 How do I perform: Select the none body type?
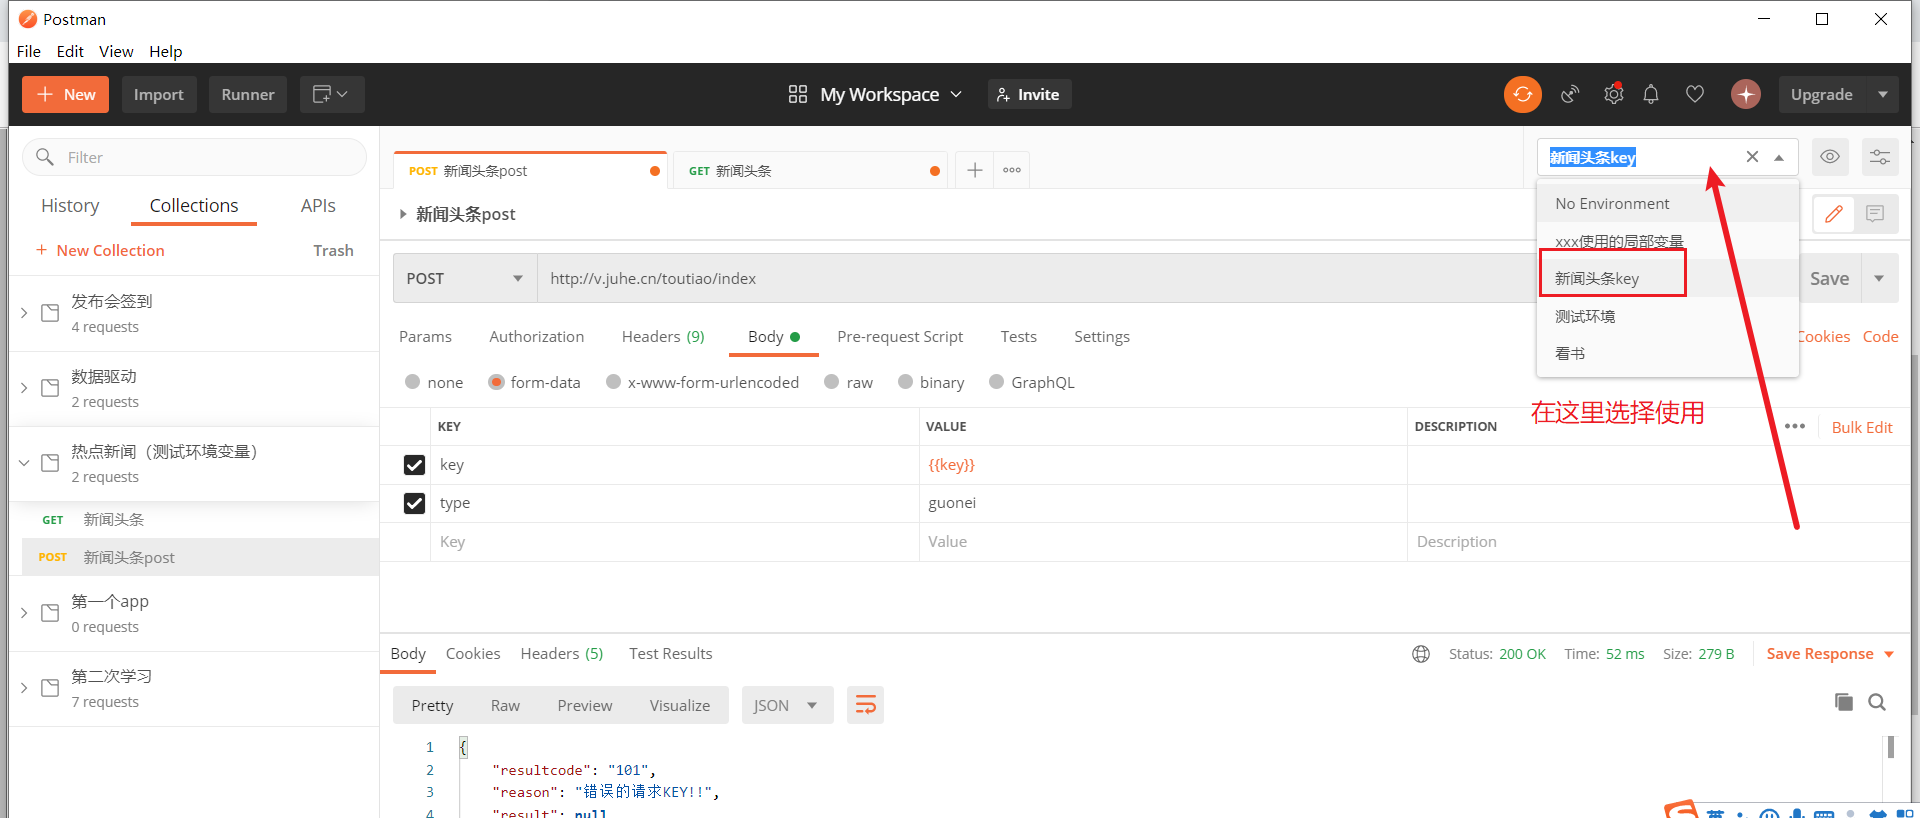(413, 382)
